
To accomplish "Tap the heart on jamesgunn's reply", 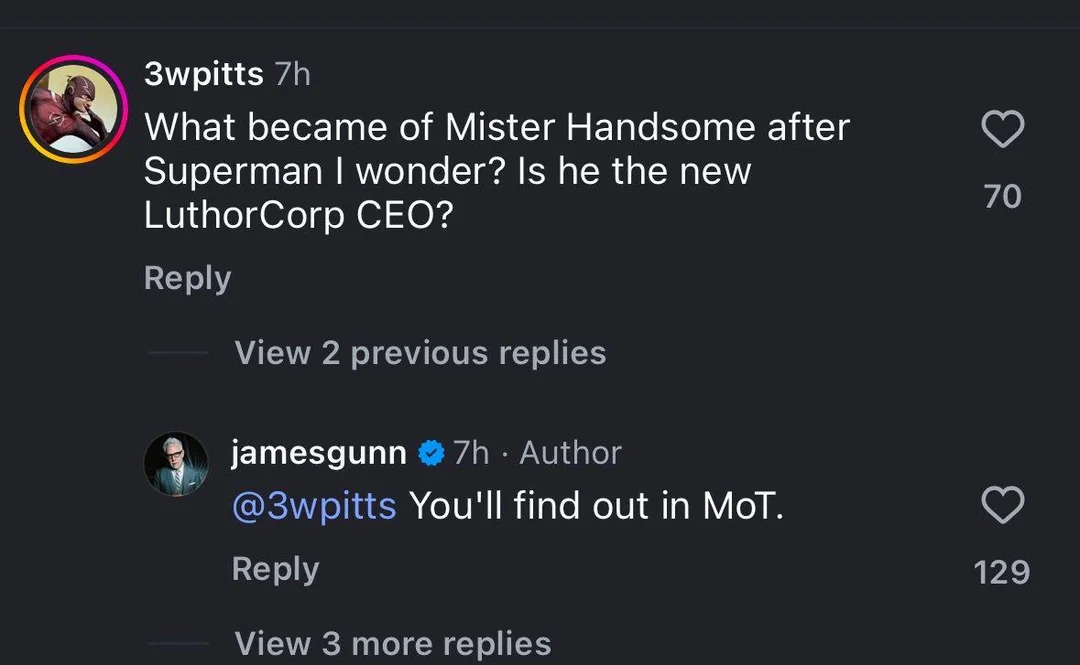I will [1002, 506].
